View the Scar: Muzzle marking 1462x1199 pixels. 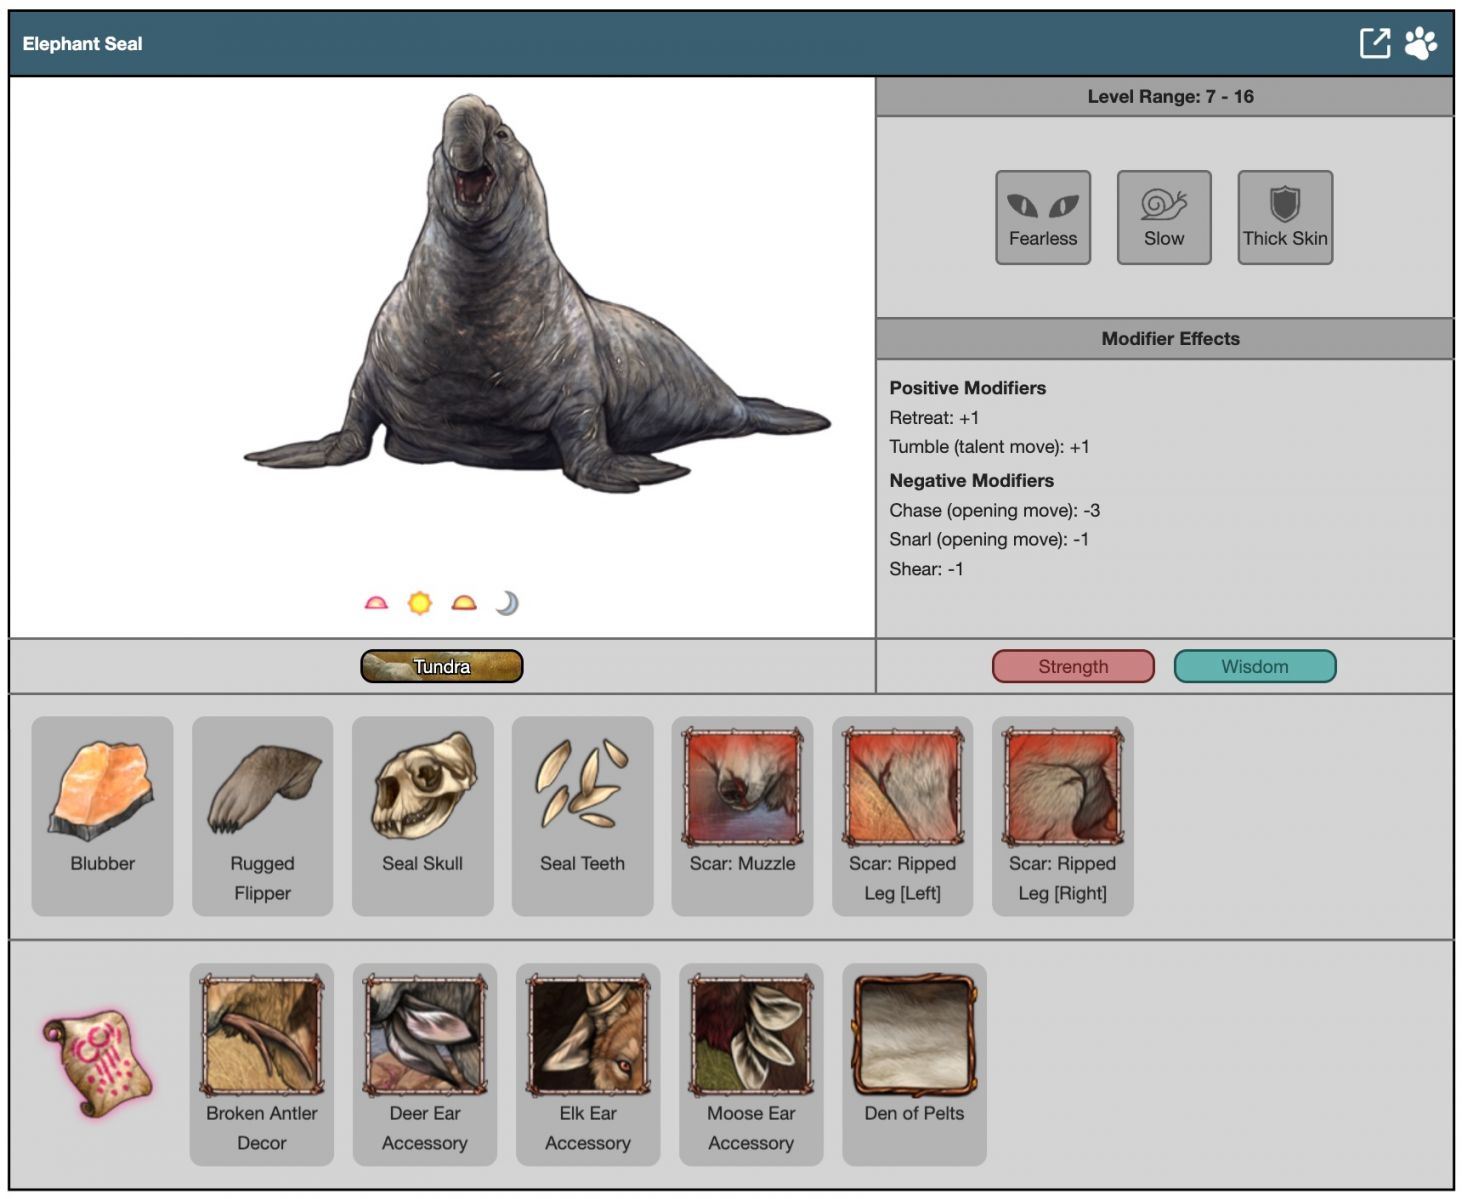pos(742,814)
